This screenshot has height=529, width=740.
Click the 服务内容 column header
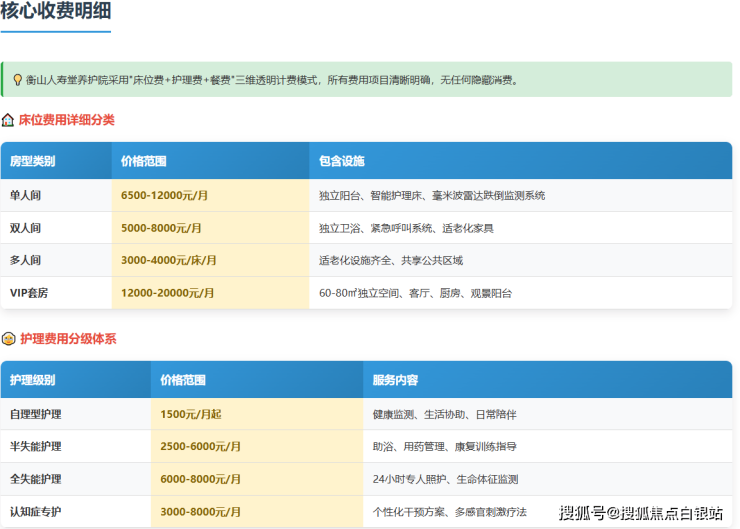click(395, 381)
